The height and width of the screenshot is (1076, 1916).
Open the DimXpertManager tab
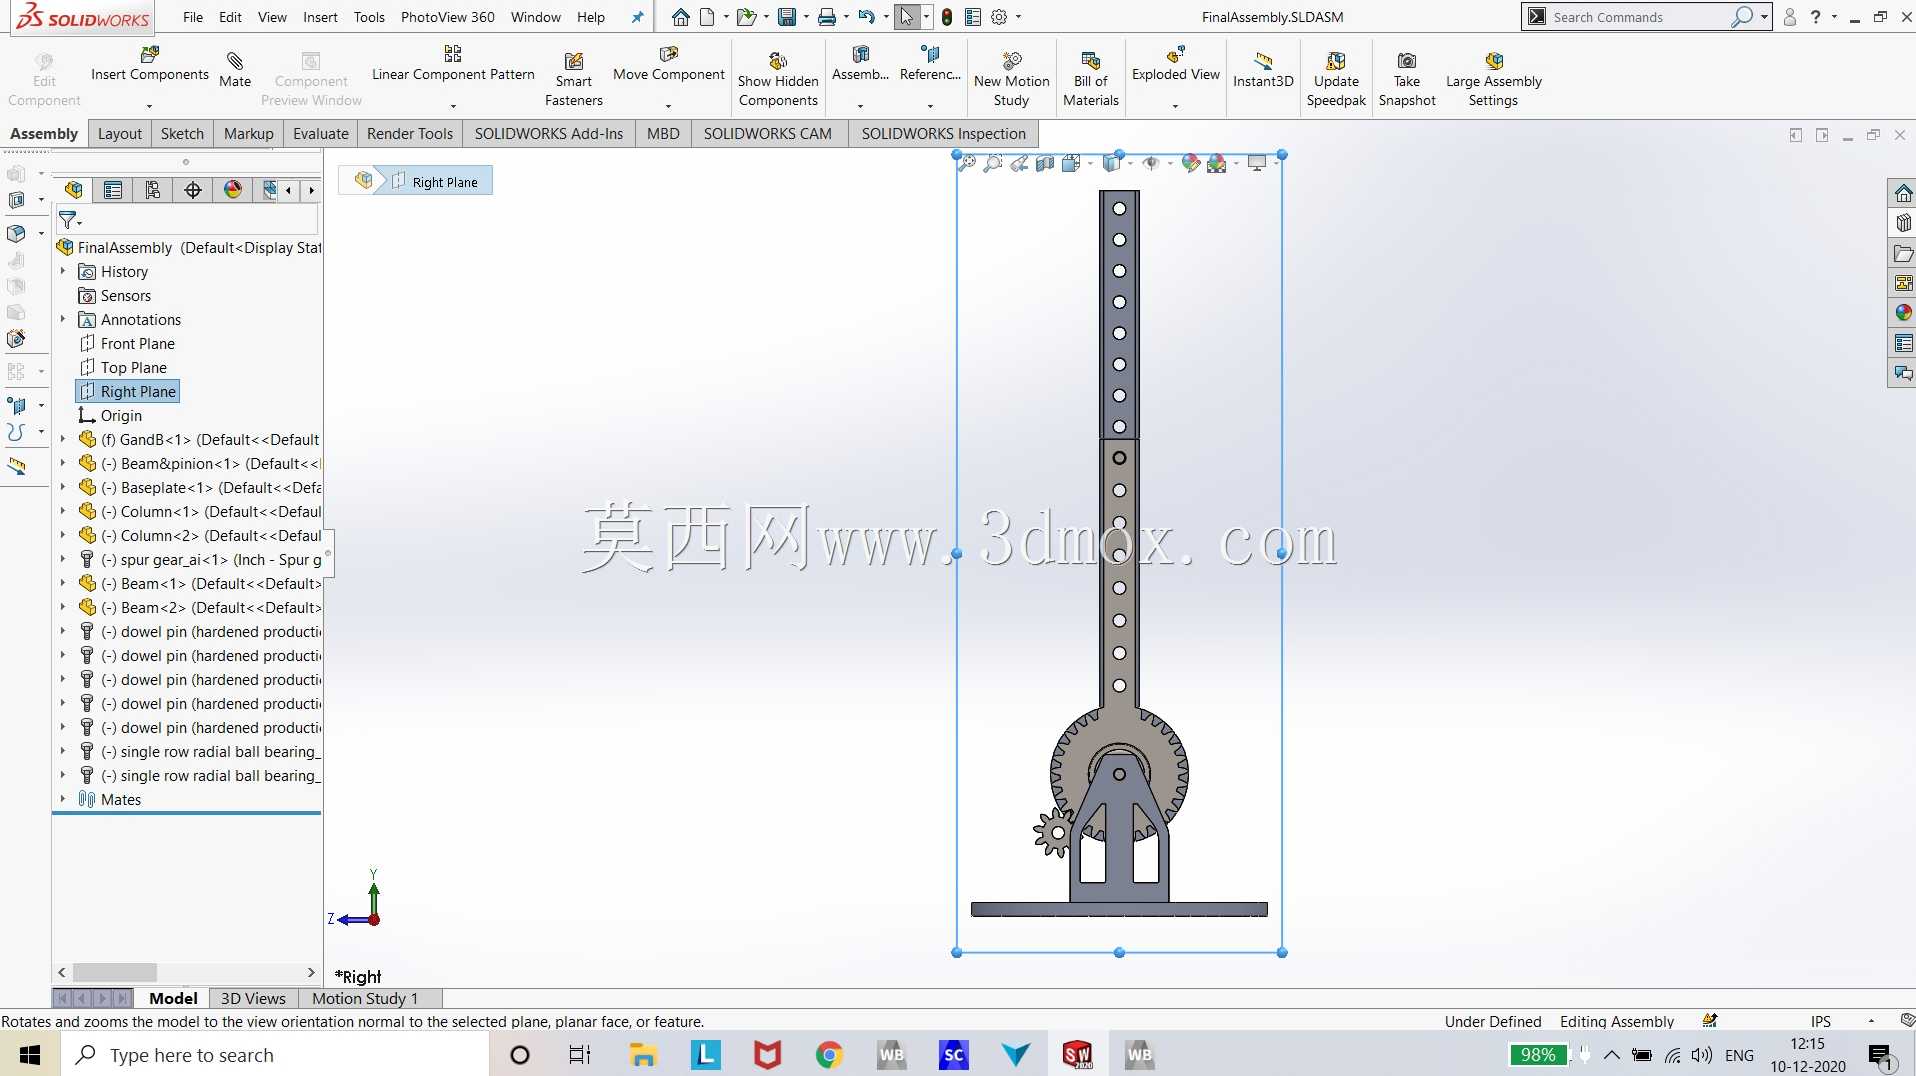pos(193,190)
